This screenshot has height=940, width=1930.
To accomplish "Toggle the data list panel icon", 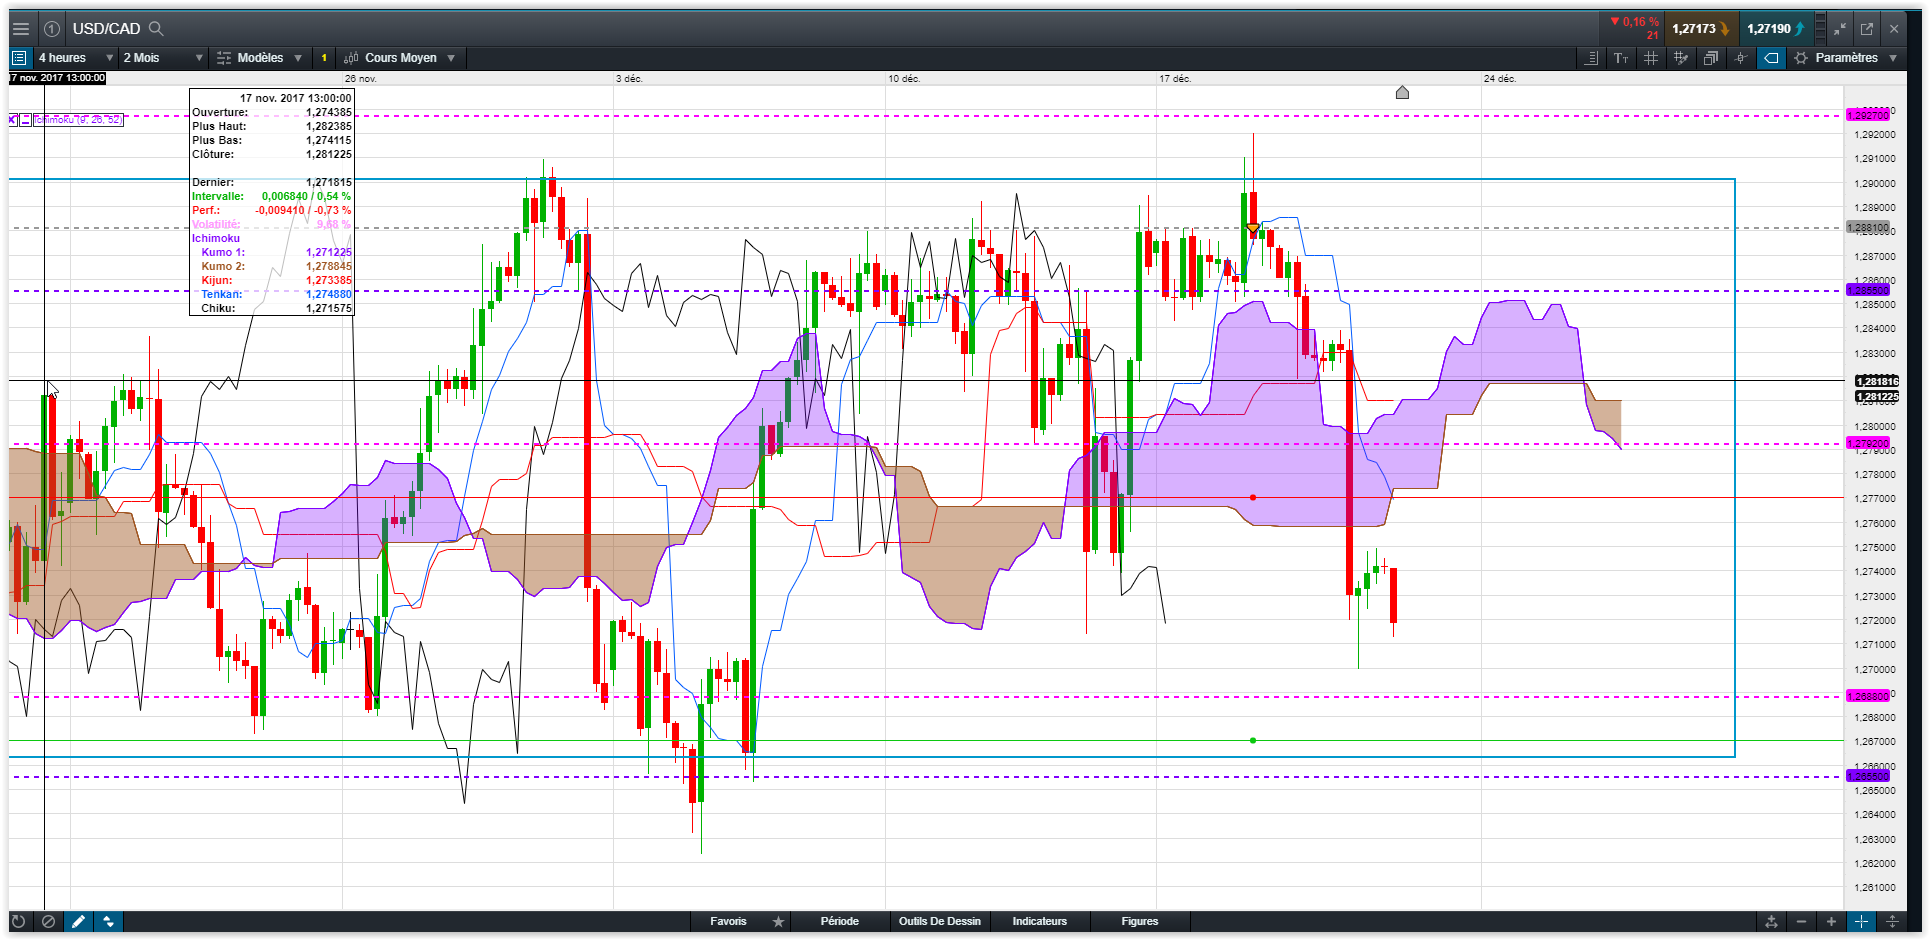I will (x=19, y=58).
